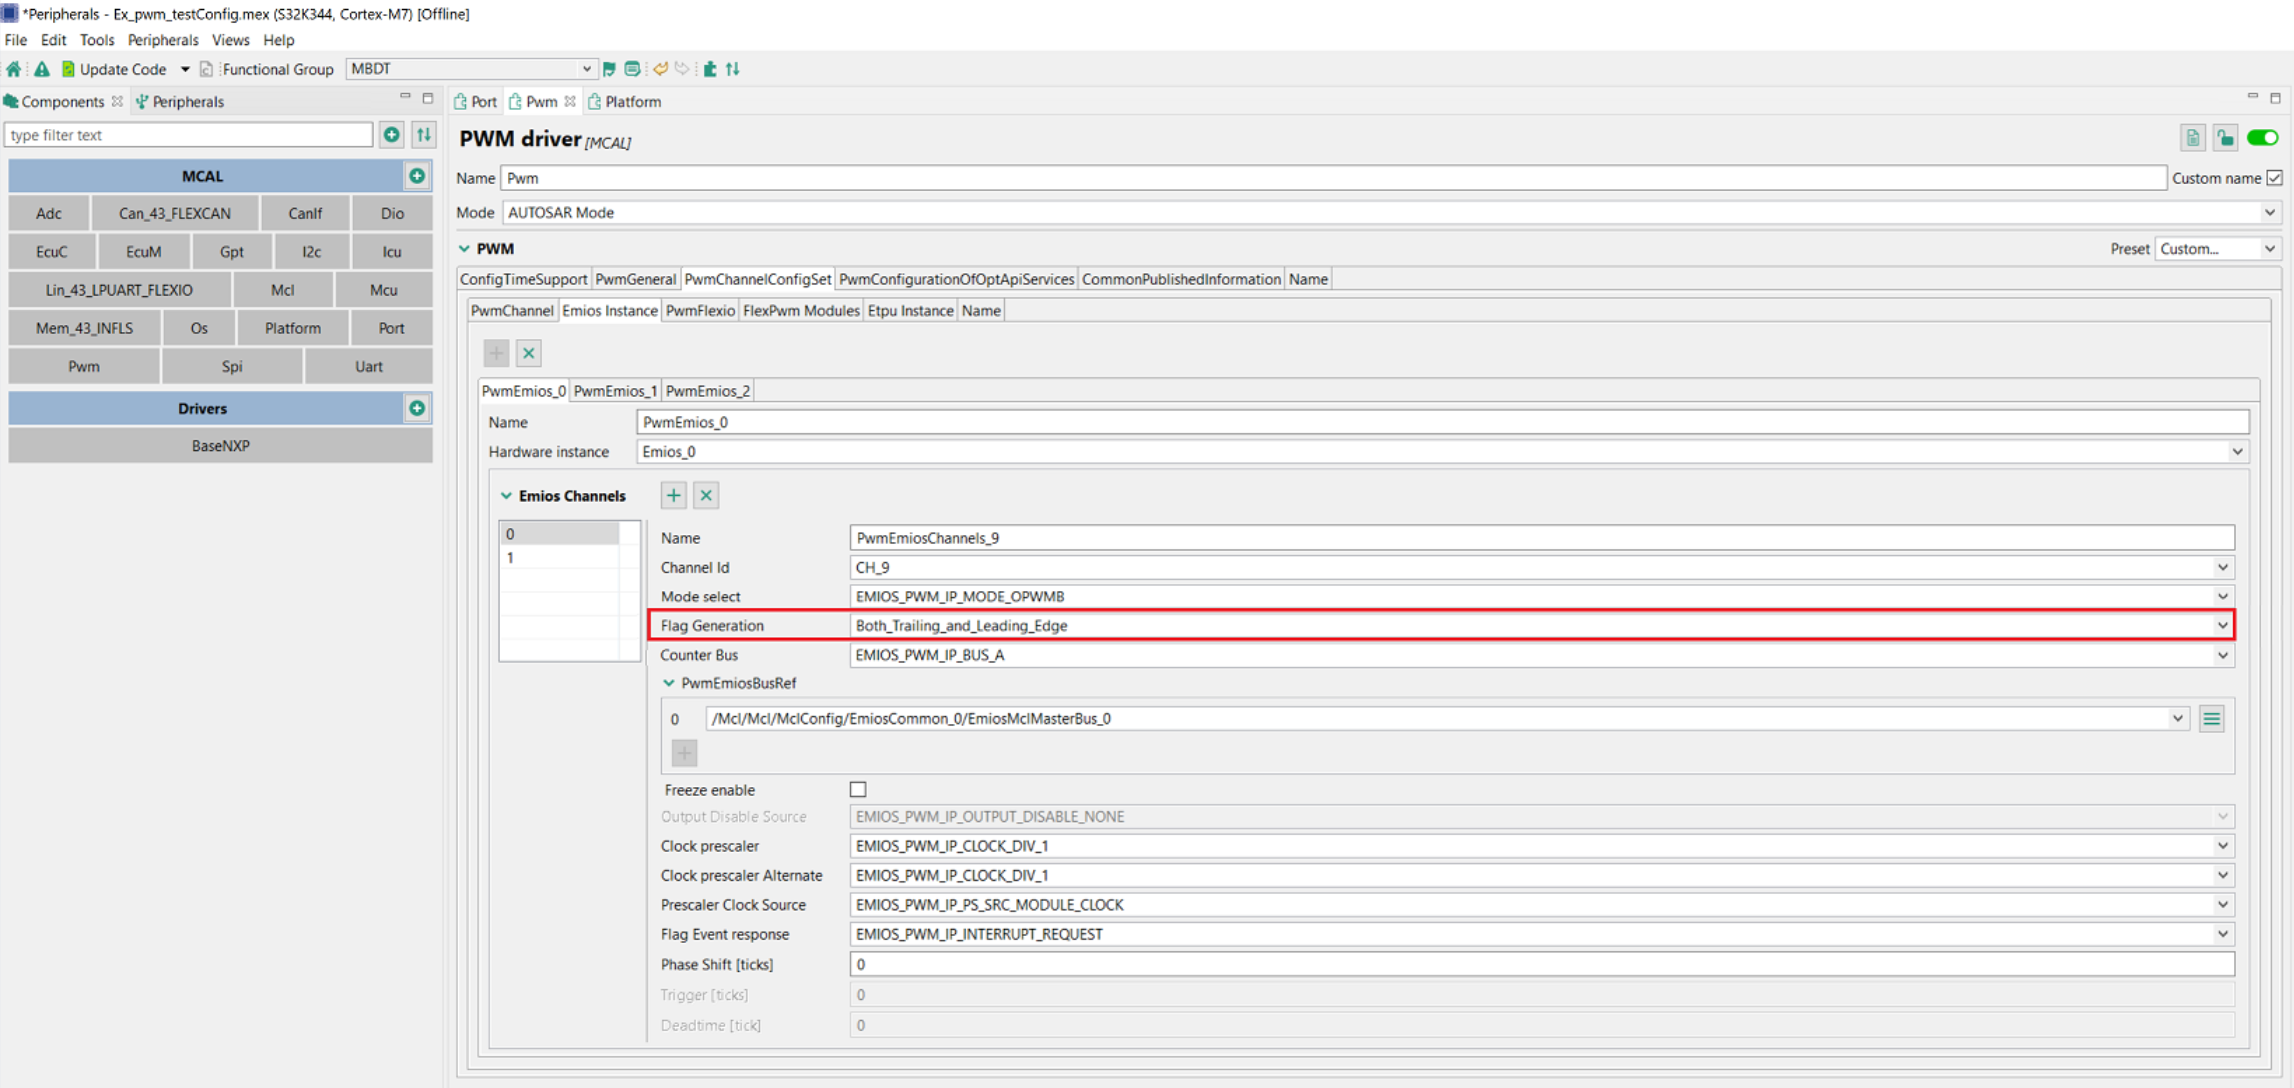The height and width of the screenshot is (1088, 2294).
Task: Click the green flag icon beside MBDT
Action: (x=609, y=69)
